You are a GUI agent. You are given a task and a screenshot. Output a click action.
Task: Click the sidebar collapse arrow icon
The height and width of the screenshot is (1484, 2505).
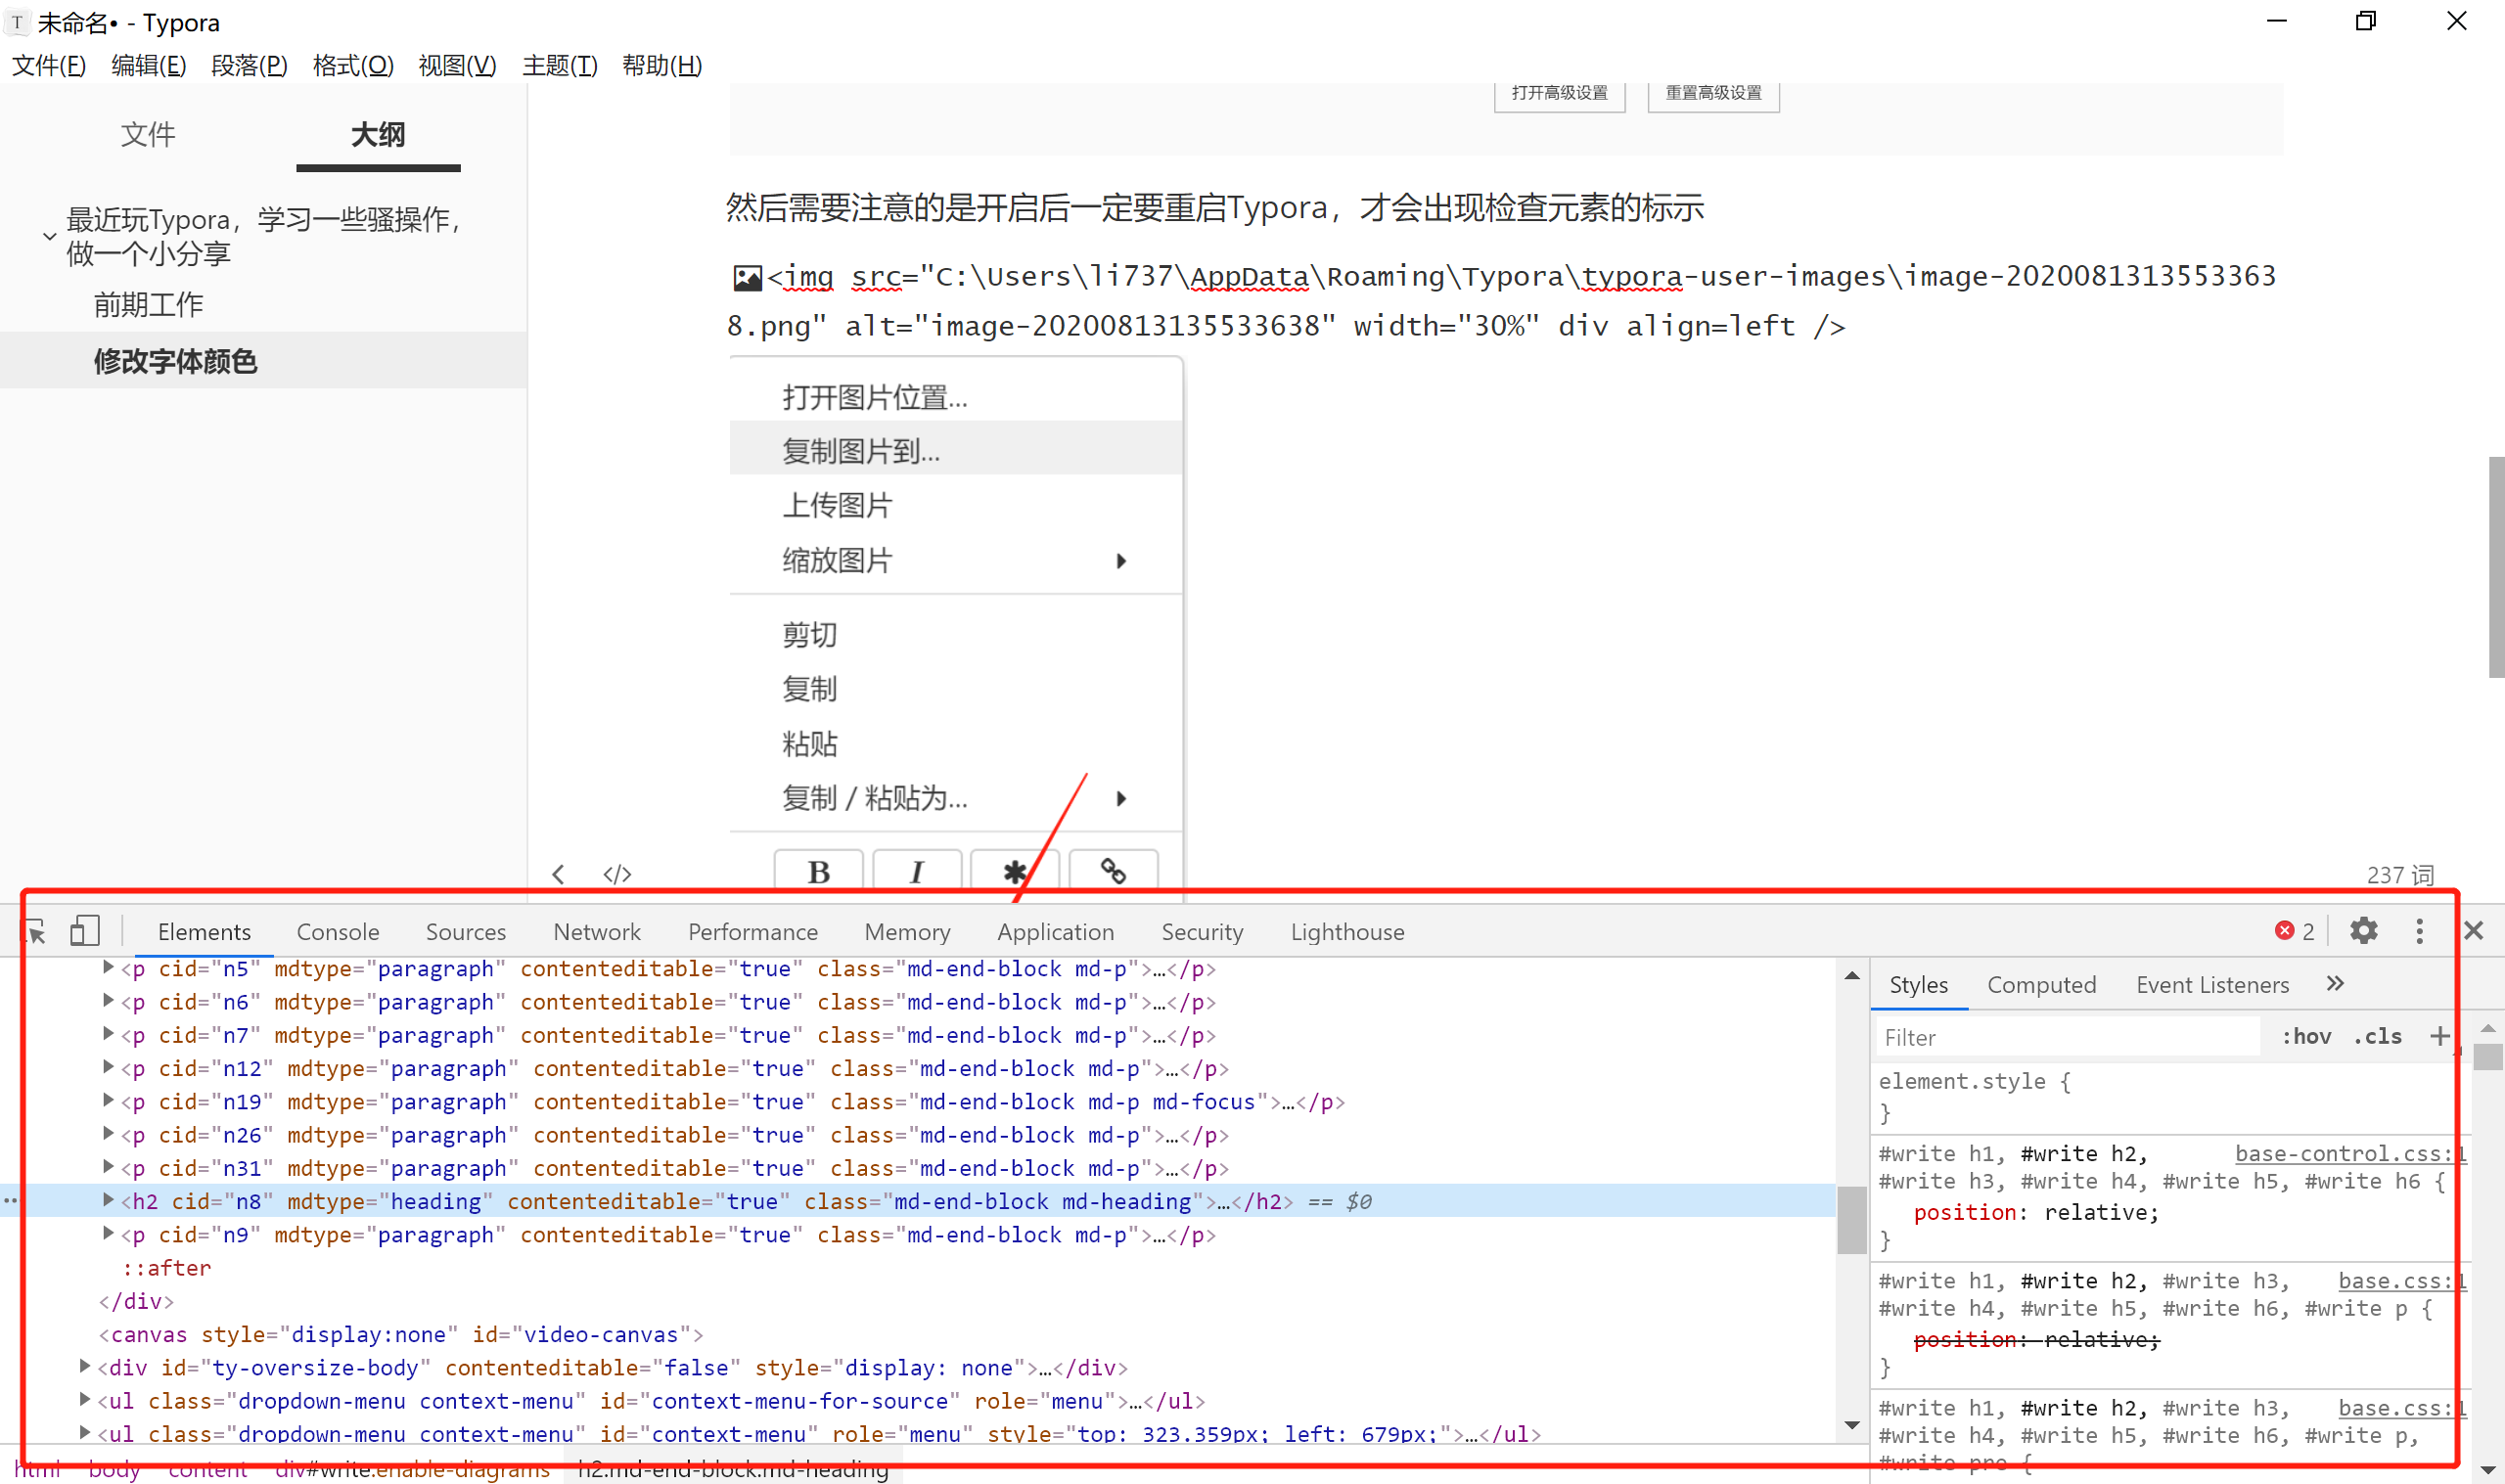(558, 874)
